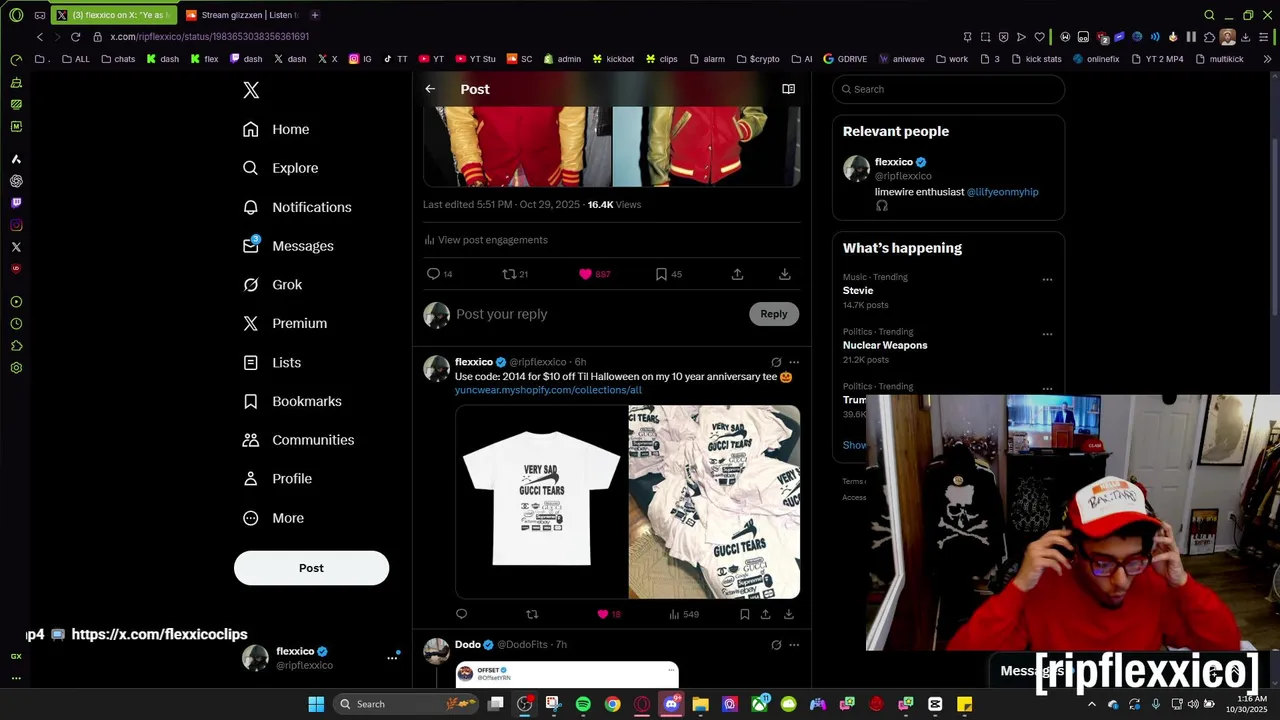Open options for Stevie trend
1280x720 pixels.
point(1047,279)
